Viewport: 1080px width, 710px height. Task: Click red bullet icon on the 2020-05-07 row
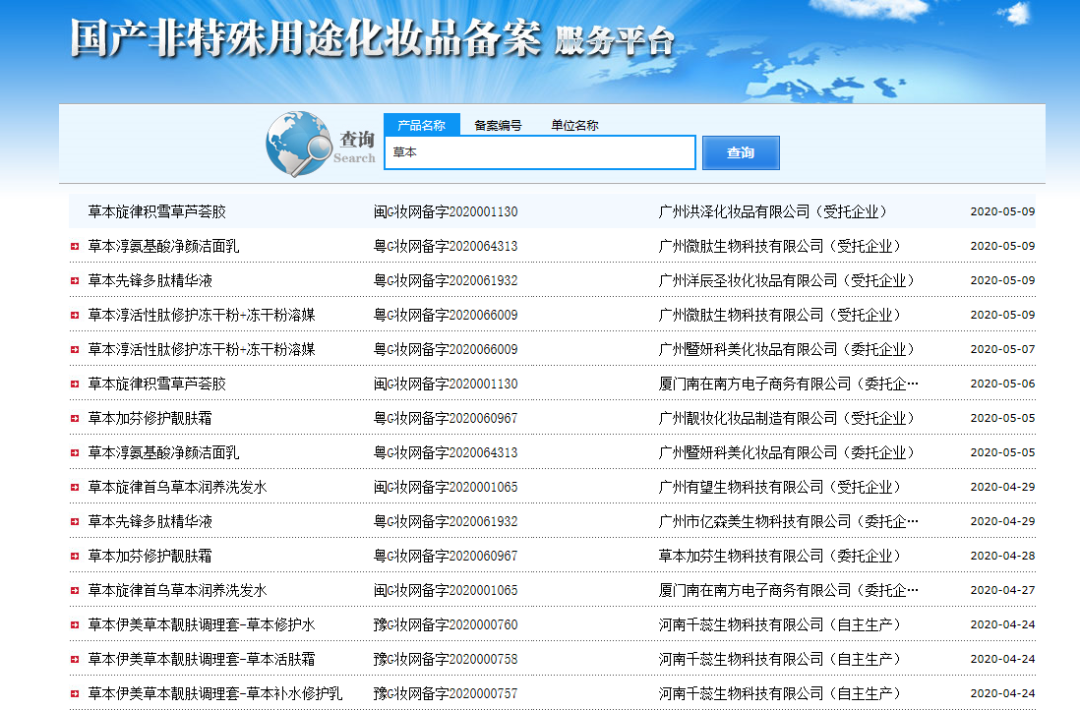click(x=75, y=349)
